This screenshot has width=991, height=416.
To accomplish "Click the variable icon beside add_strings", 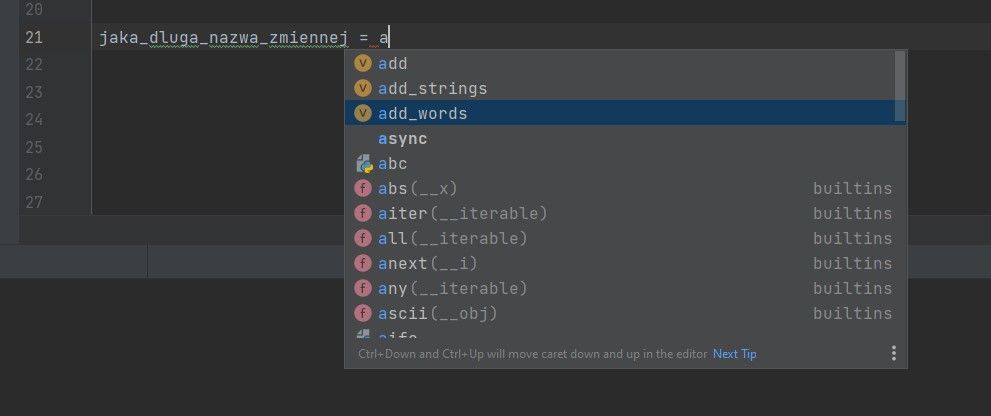I will click(x=362, y=88).
